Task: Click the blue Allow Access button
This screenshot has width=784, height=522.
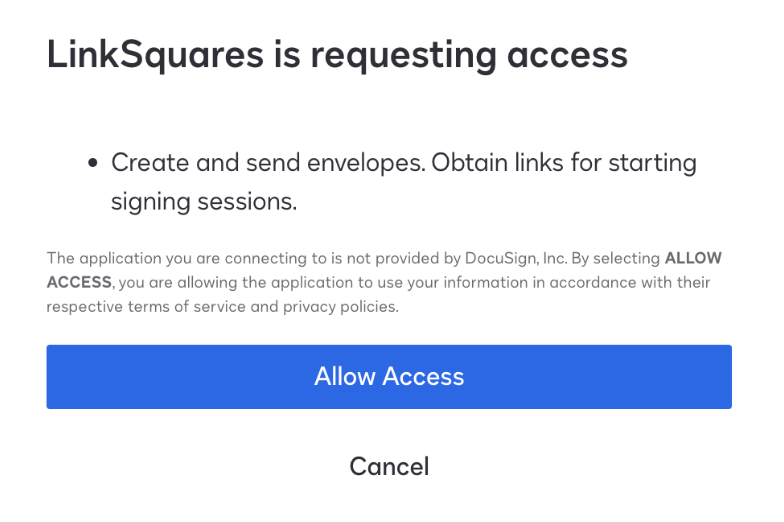Action: [x=389, y=376]
